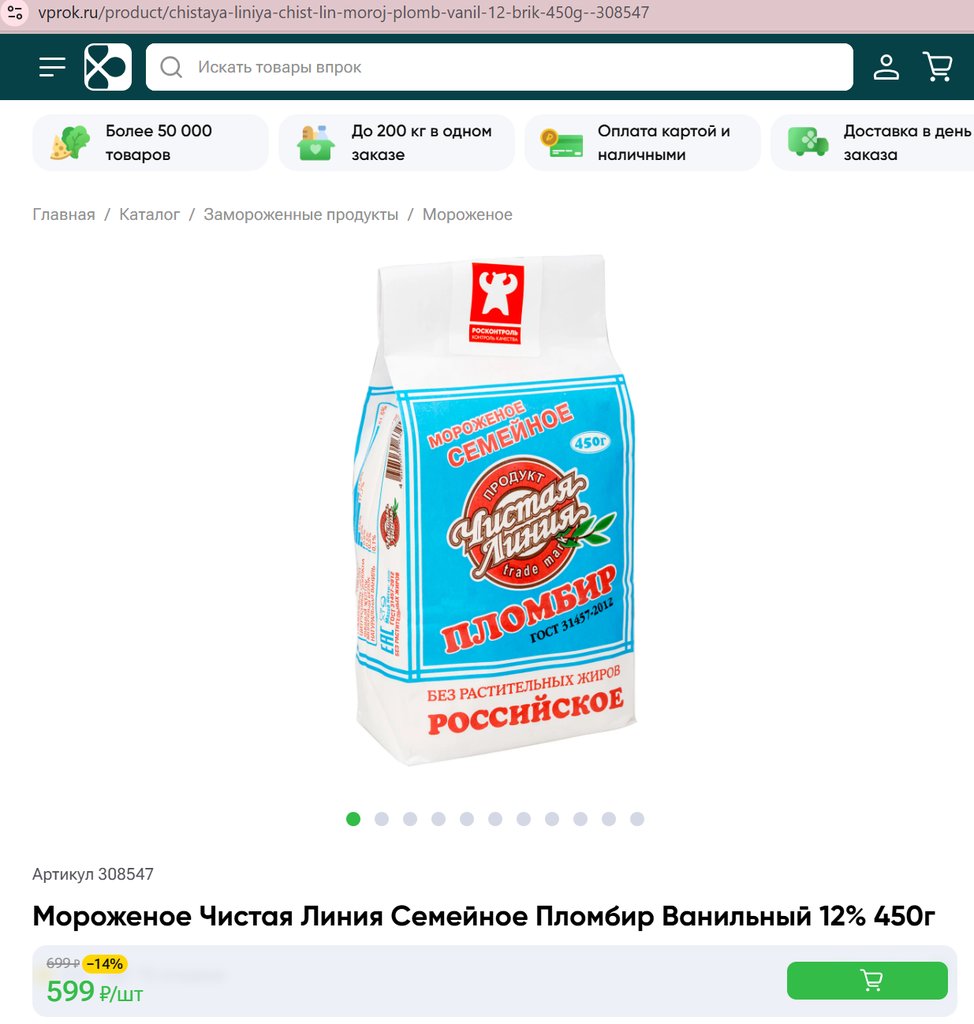
Task: Open the hamburger catalog menu
Action: point(52,67)
